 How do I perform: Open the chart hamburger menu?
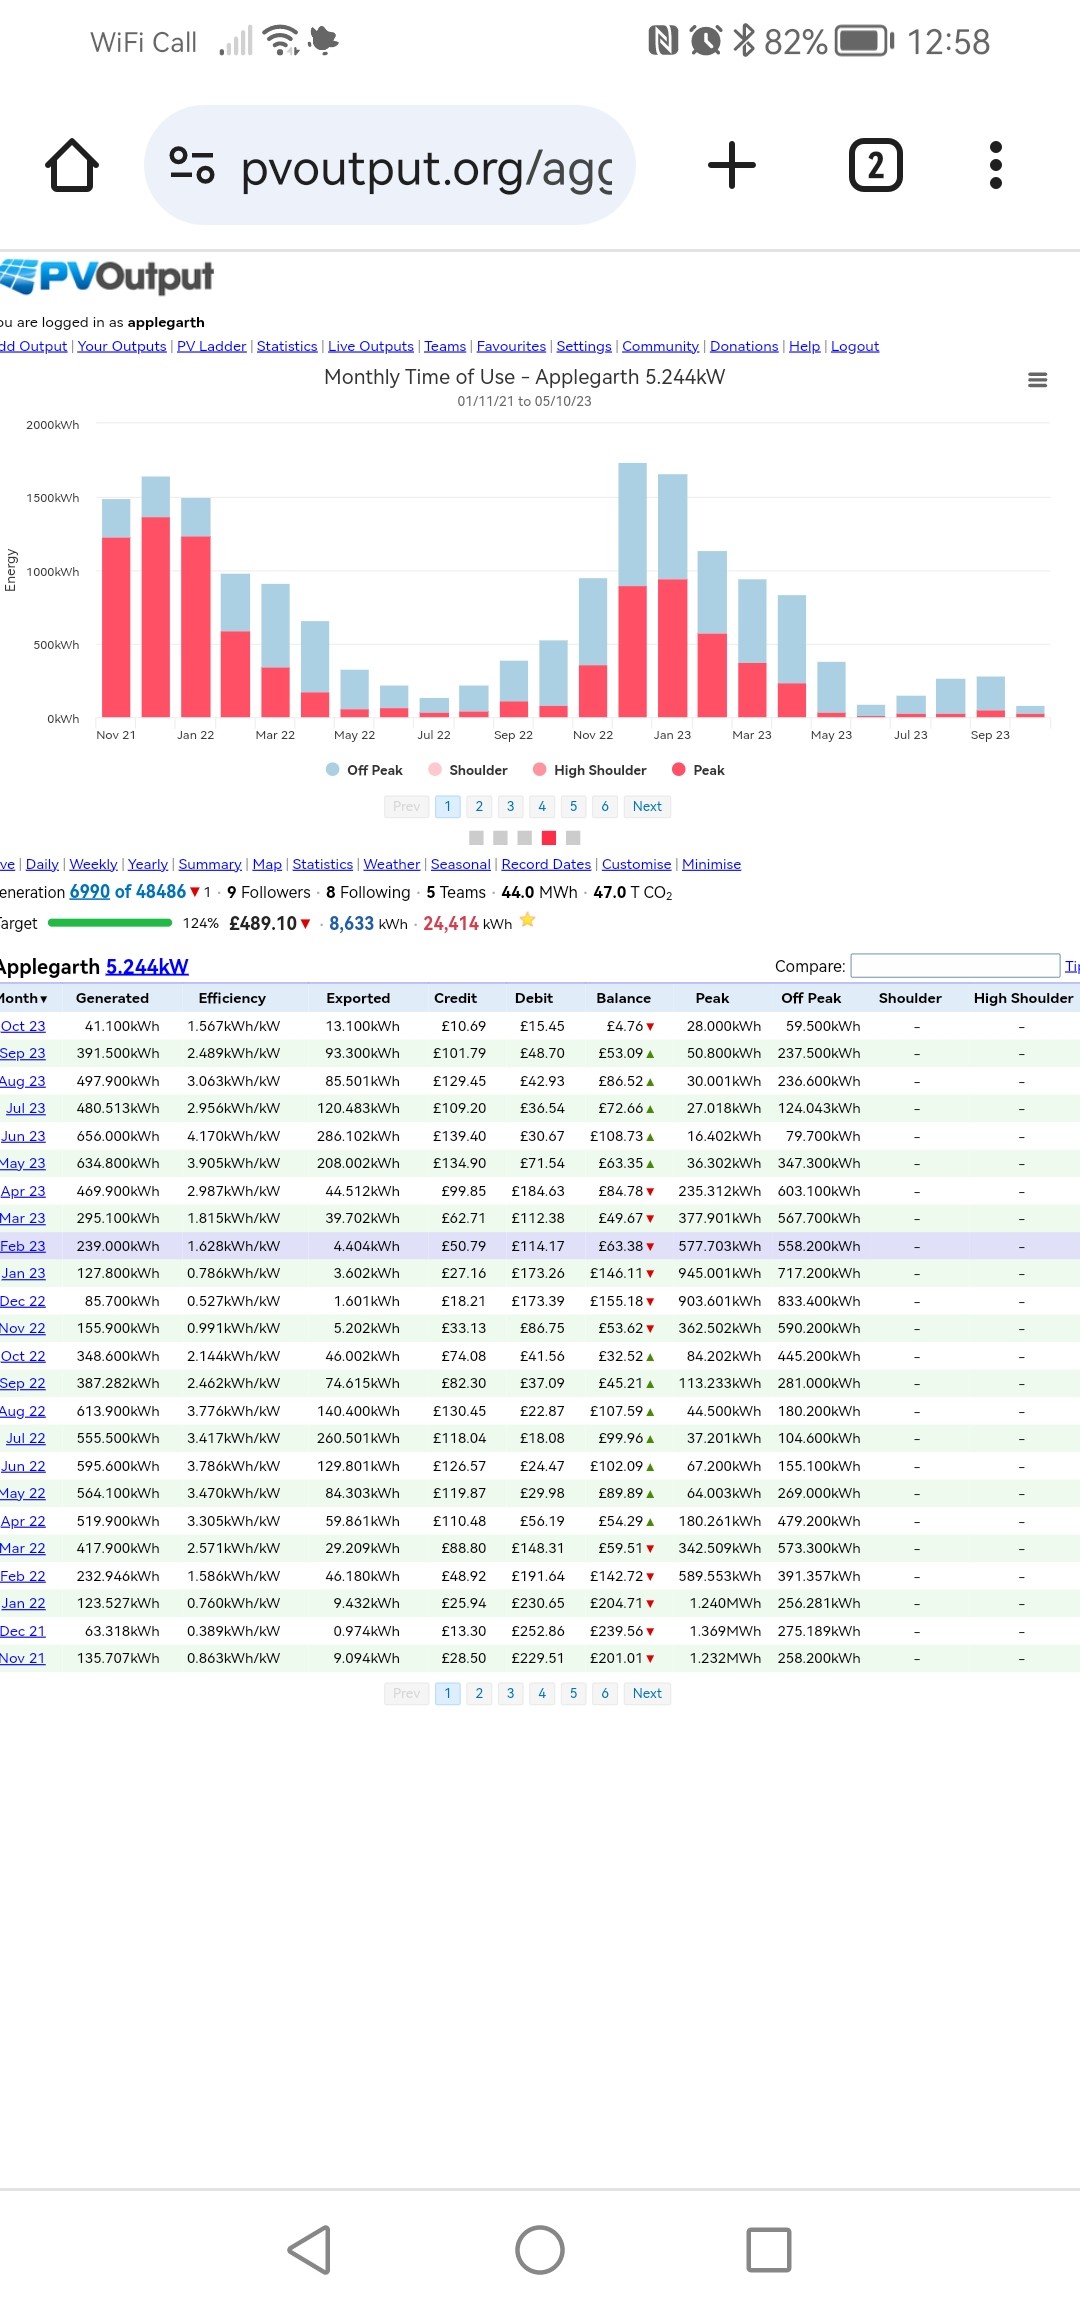pyautogui.click(x=1038, y=380)
